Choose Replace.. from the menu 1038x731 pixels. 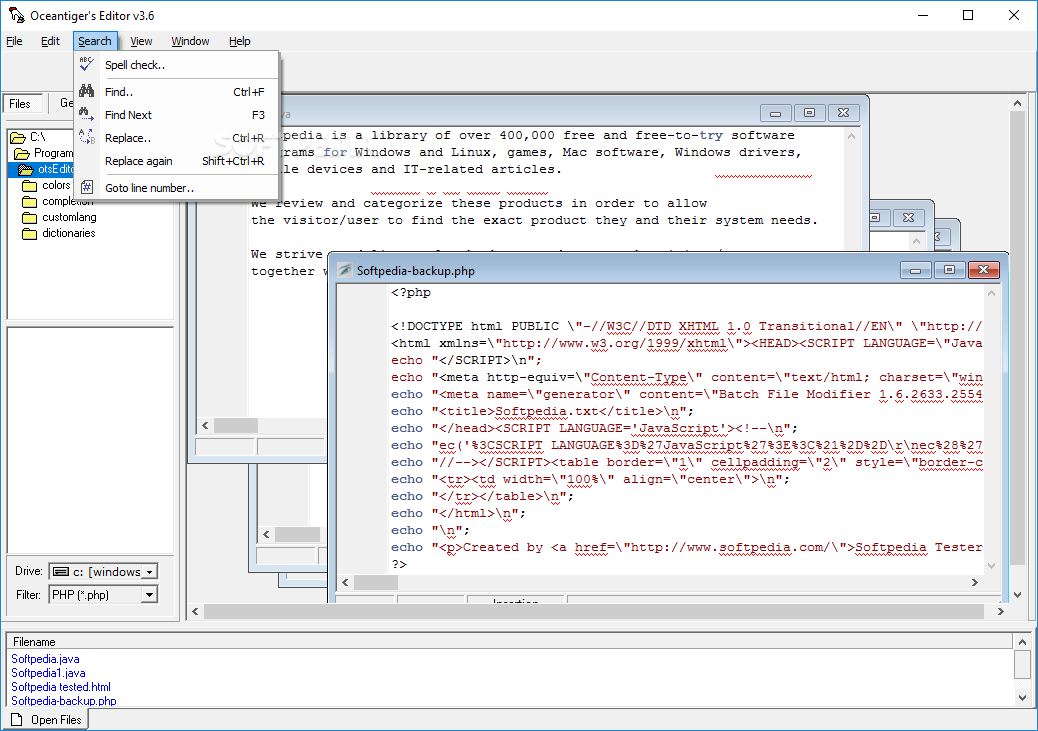[176, 138]
